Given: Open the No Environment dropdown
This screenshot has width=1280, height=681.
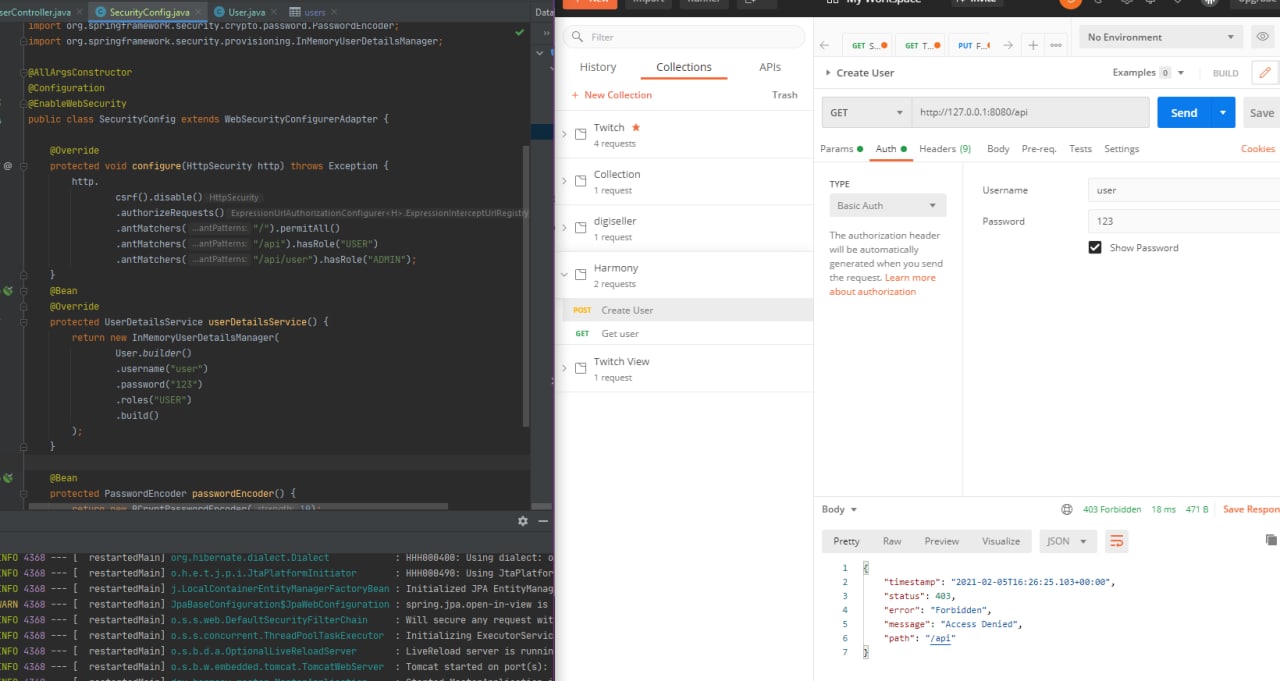Looking at the screenshot, I should coord(1160,37).
